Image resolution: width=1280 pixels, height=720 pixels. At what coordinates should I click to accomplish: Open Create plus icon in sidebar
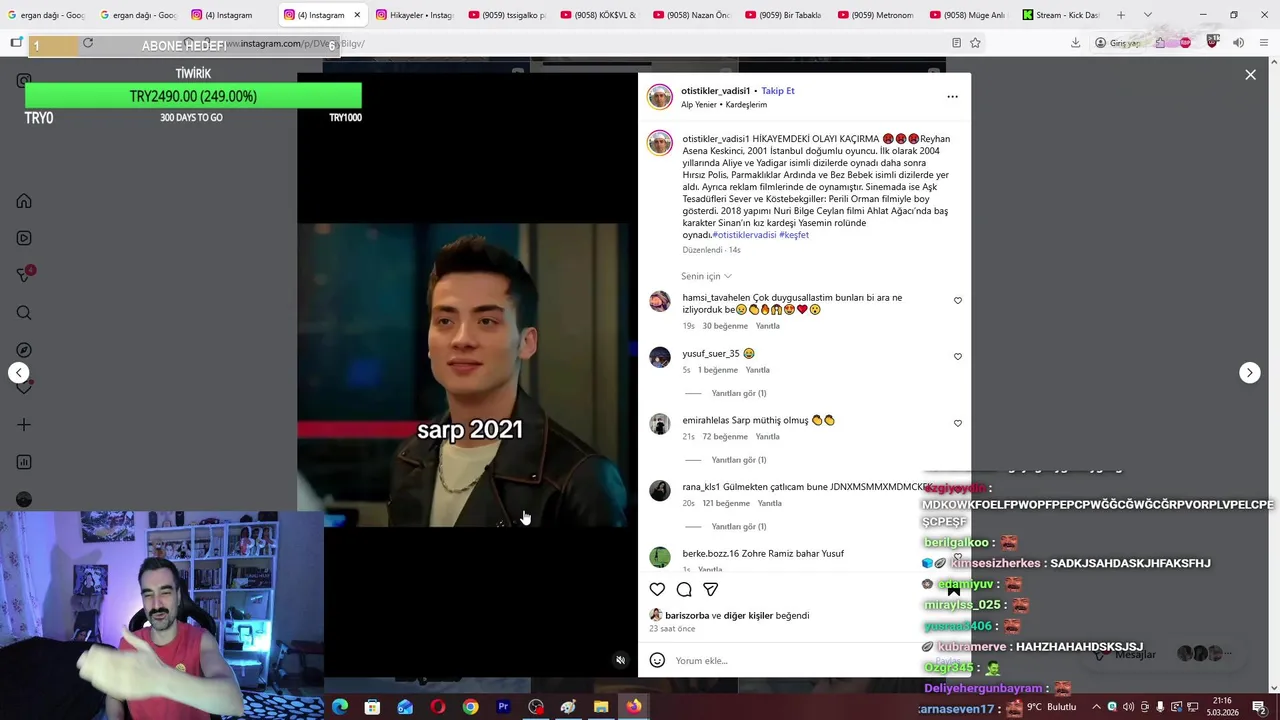click(x=24, y=425)
